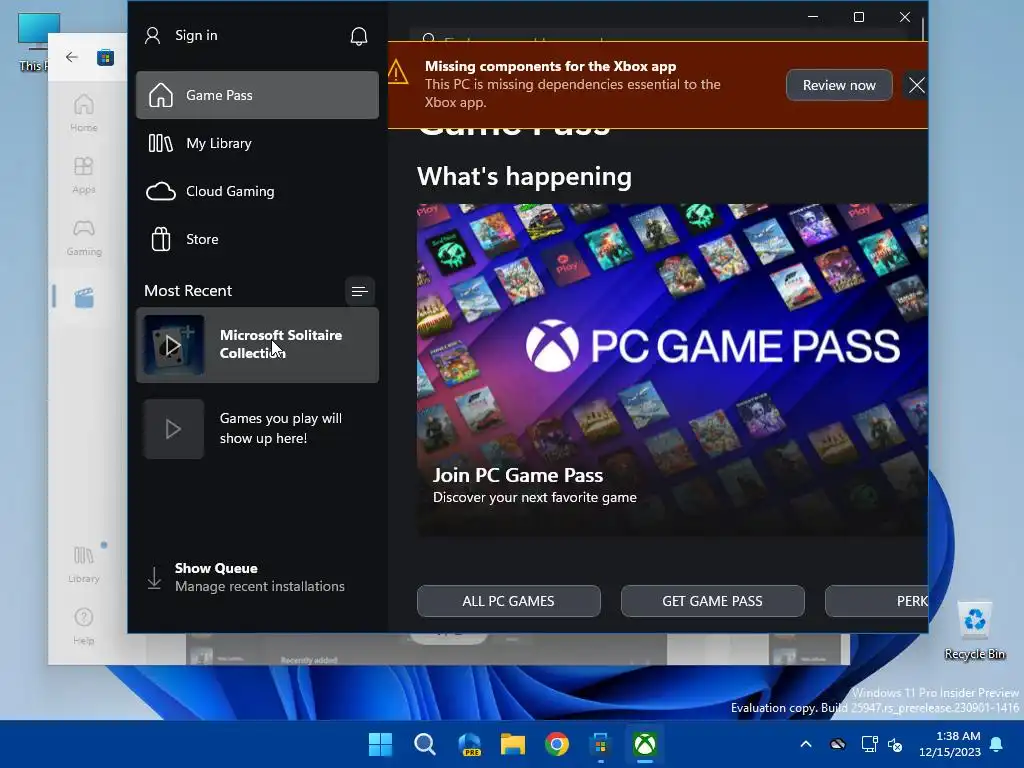Select Game Pass in Xbox sidebar
This screenshot has height=768, width=1024.
pos(257,95)
